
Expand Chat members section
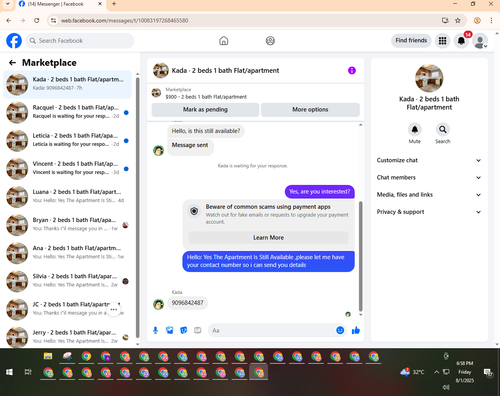pyautogui.click(x=429, y=178)
